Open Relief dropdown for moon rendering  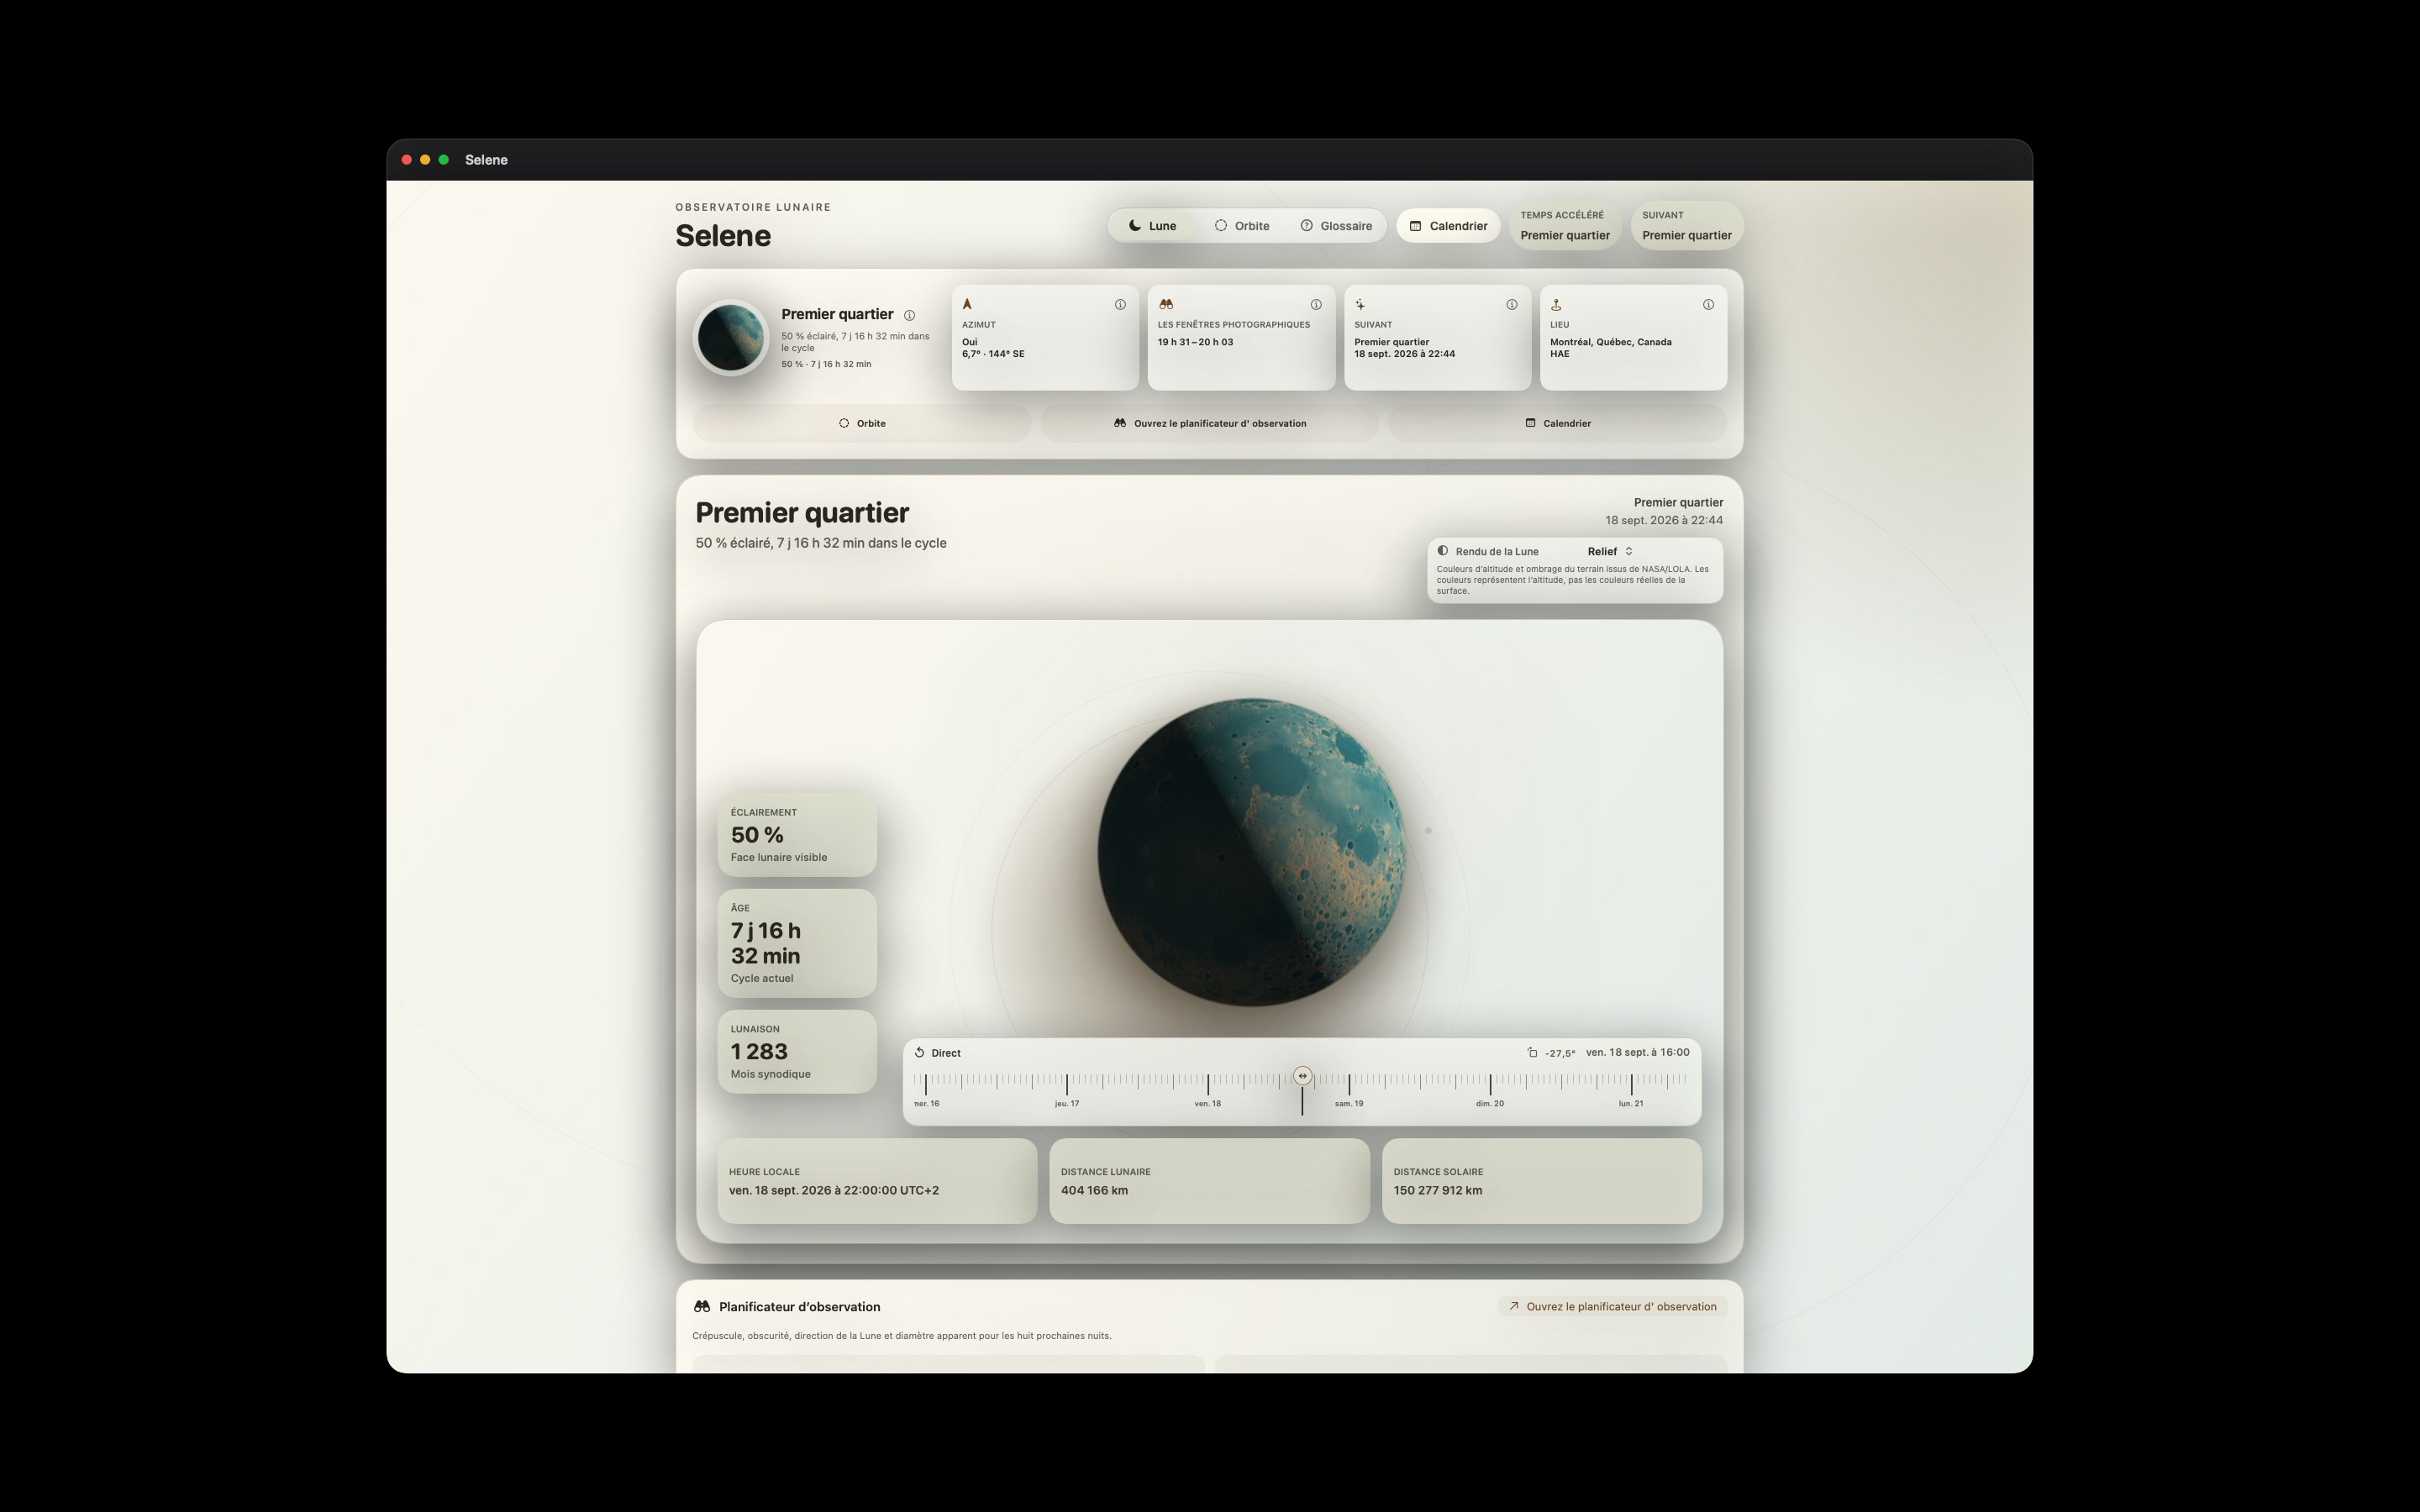pyautogui.click(x=1610, y=551)
